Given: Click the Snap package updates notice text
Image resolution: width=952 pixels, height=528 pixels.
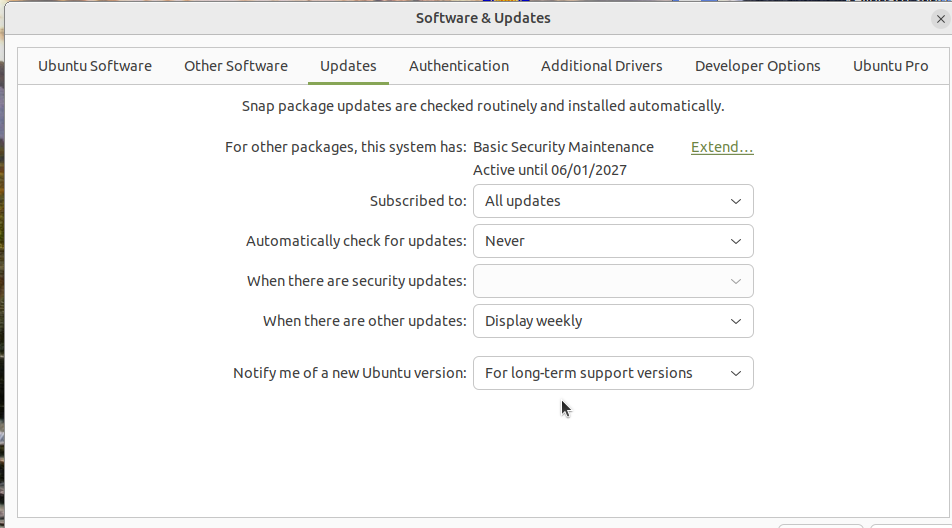Looking at the screenshot, I should 483,106.
